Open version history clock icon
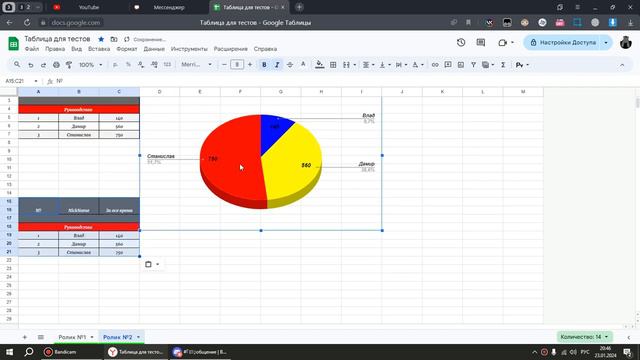Screen dimensions: 640x360 [x=461, y=42]
